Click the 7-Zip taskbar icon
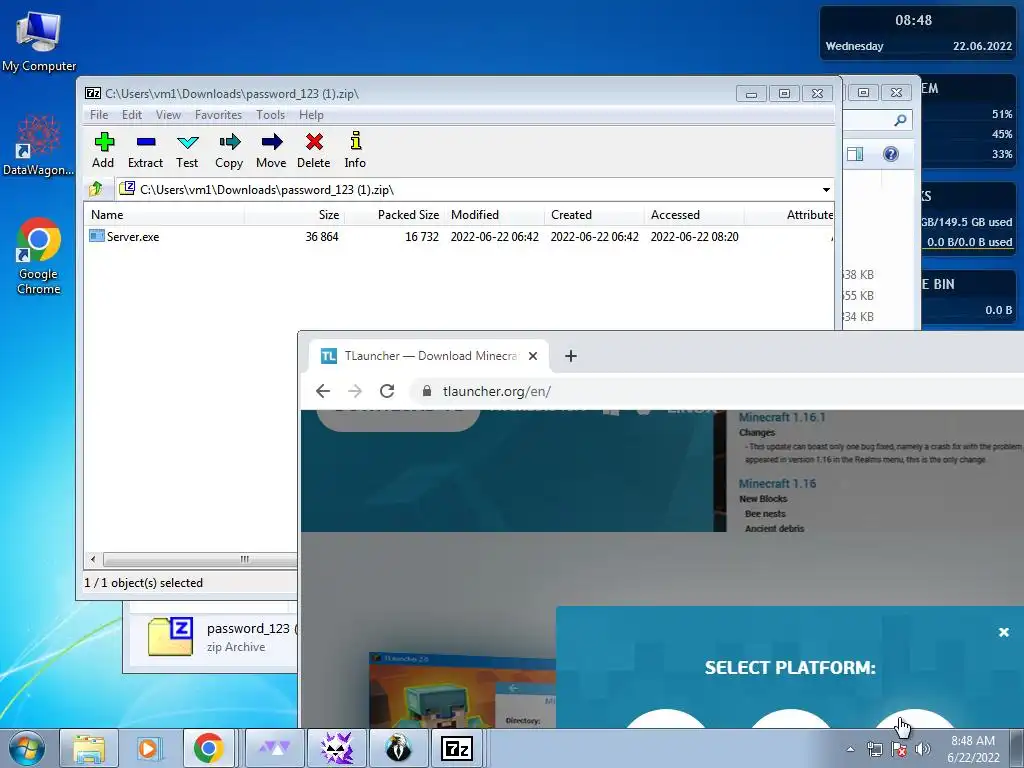This screenshot has height=768, width=1024. pos(456,748)
